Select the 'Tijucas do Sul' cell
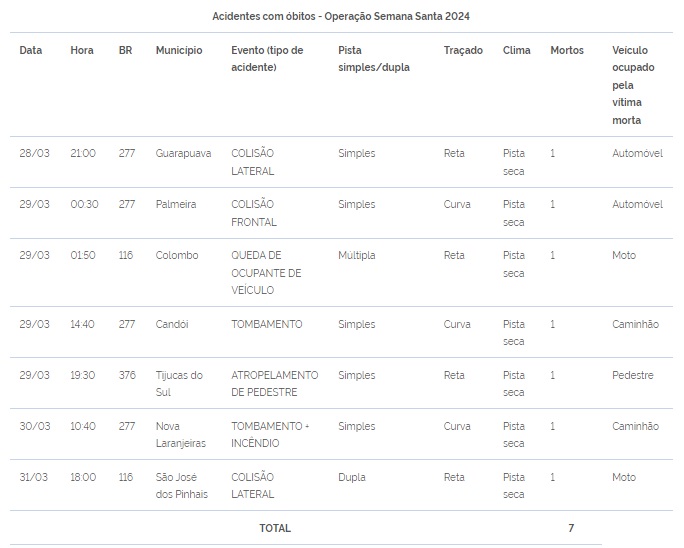The height and width of the screenshot is (548, 684). (179, 384)
